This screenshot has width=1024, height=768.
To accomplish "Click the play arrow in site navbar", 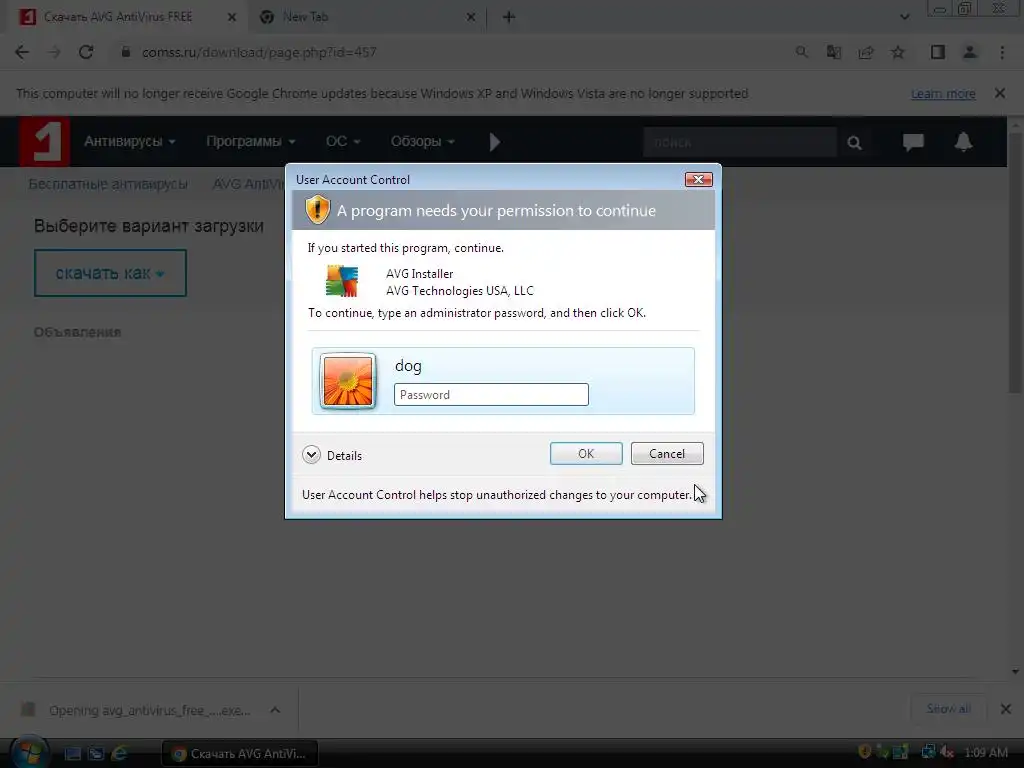I will 494,142.
